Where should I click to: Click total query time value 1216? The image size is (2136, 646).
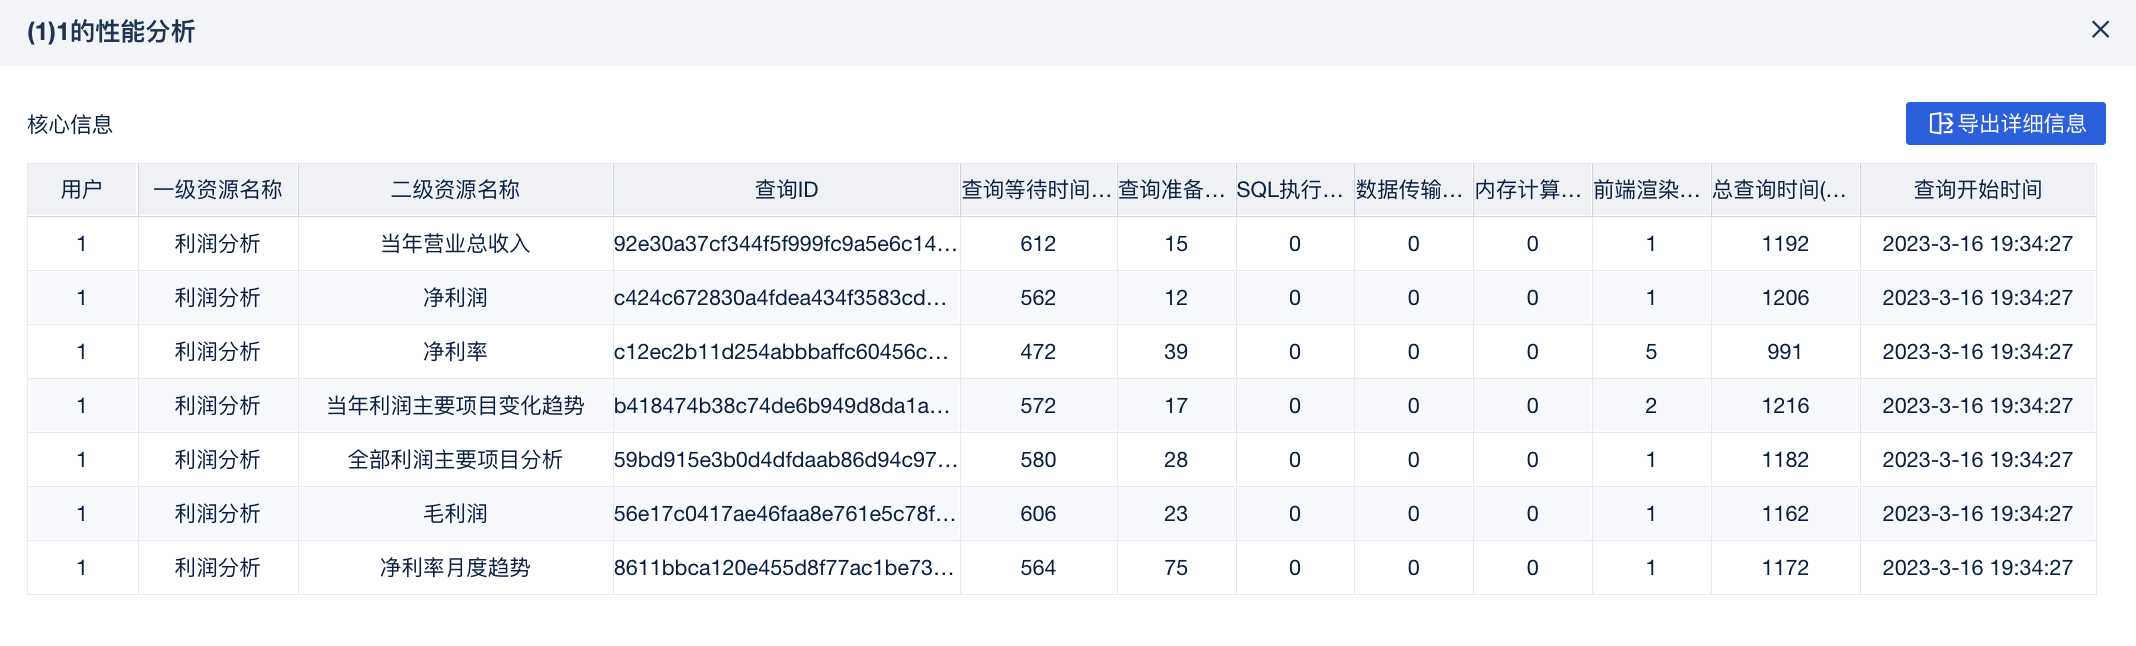click(x=1785, y=406)
